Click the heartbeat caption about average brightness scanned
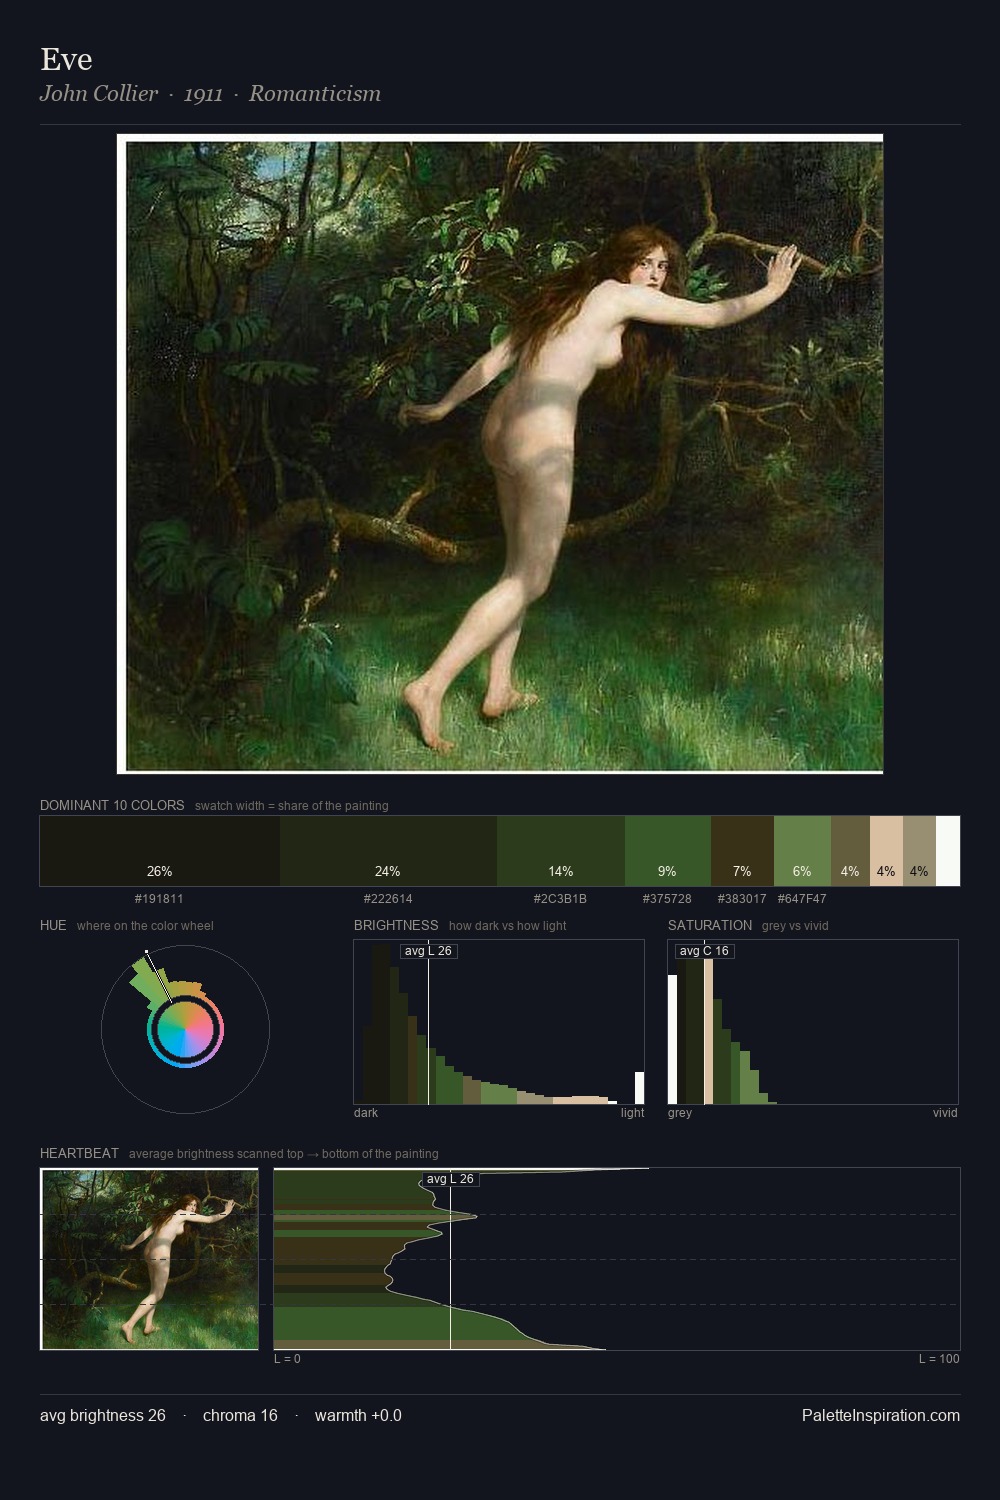The image size is (1000, 1500). coord(284,1154)
